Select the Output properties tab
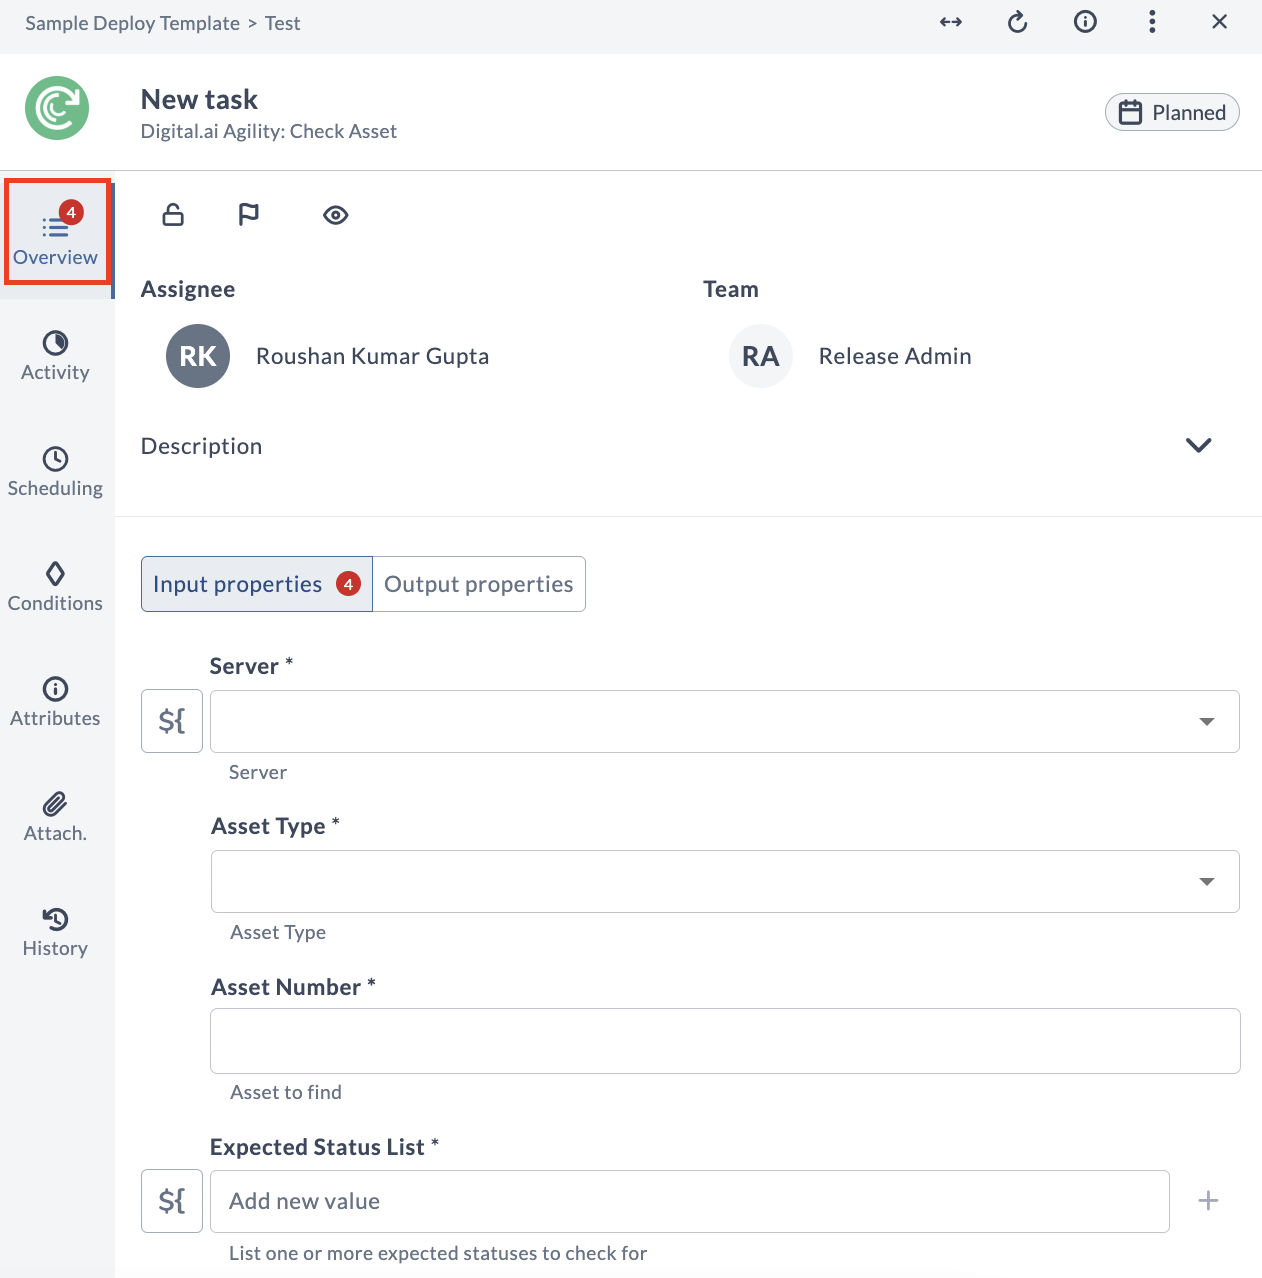This screenshot has width=1262, height=1278. 479,584
